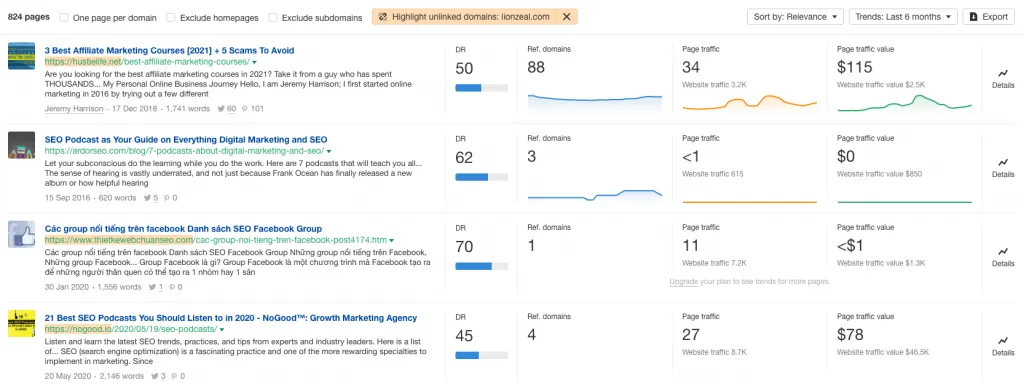Enable One page per domain checkbox
The height and width of the screenshot is (391, 1024).
pos(64,18)
